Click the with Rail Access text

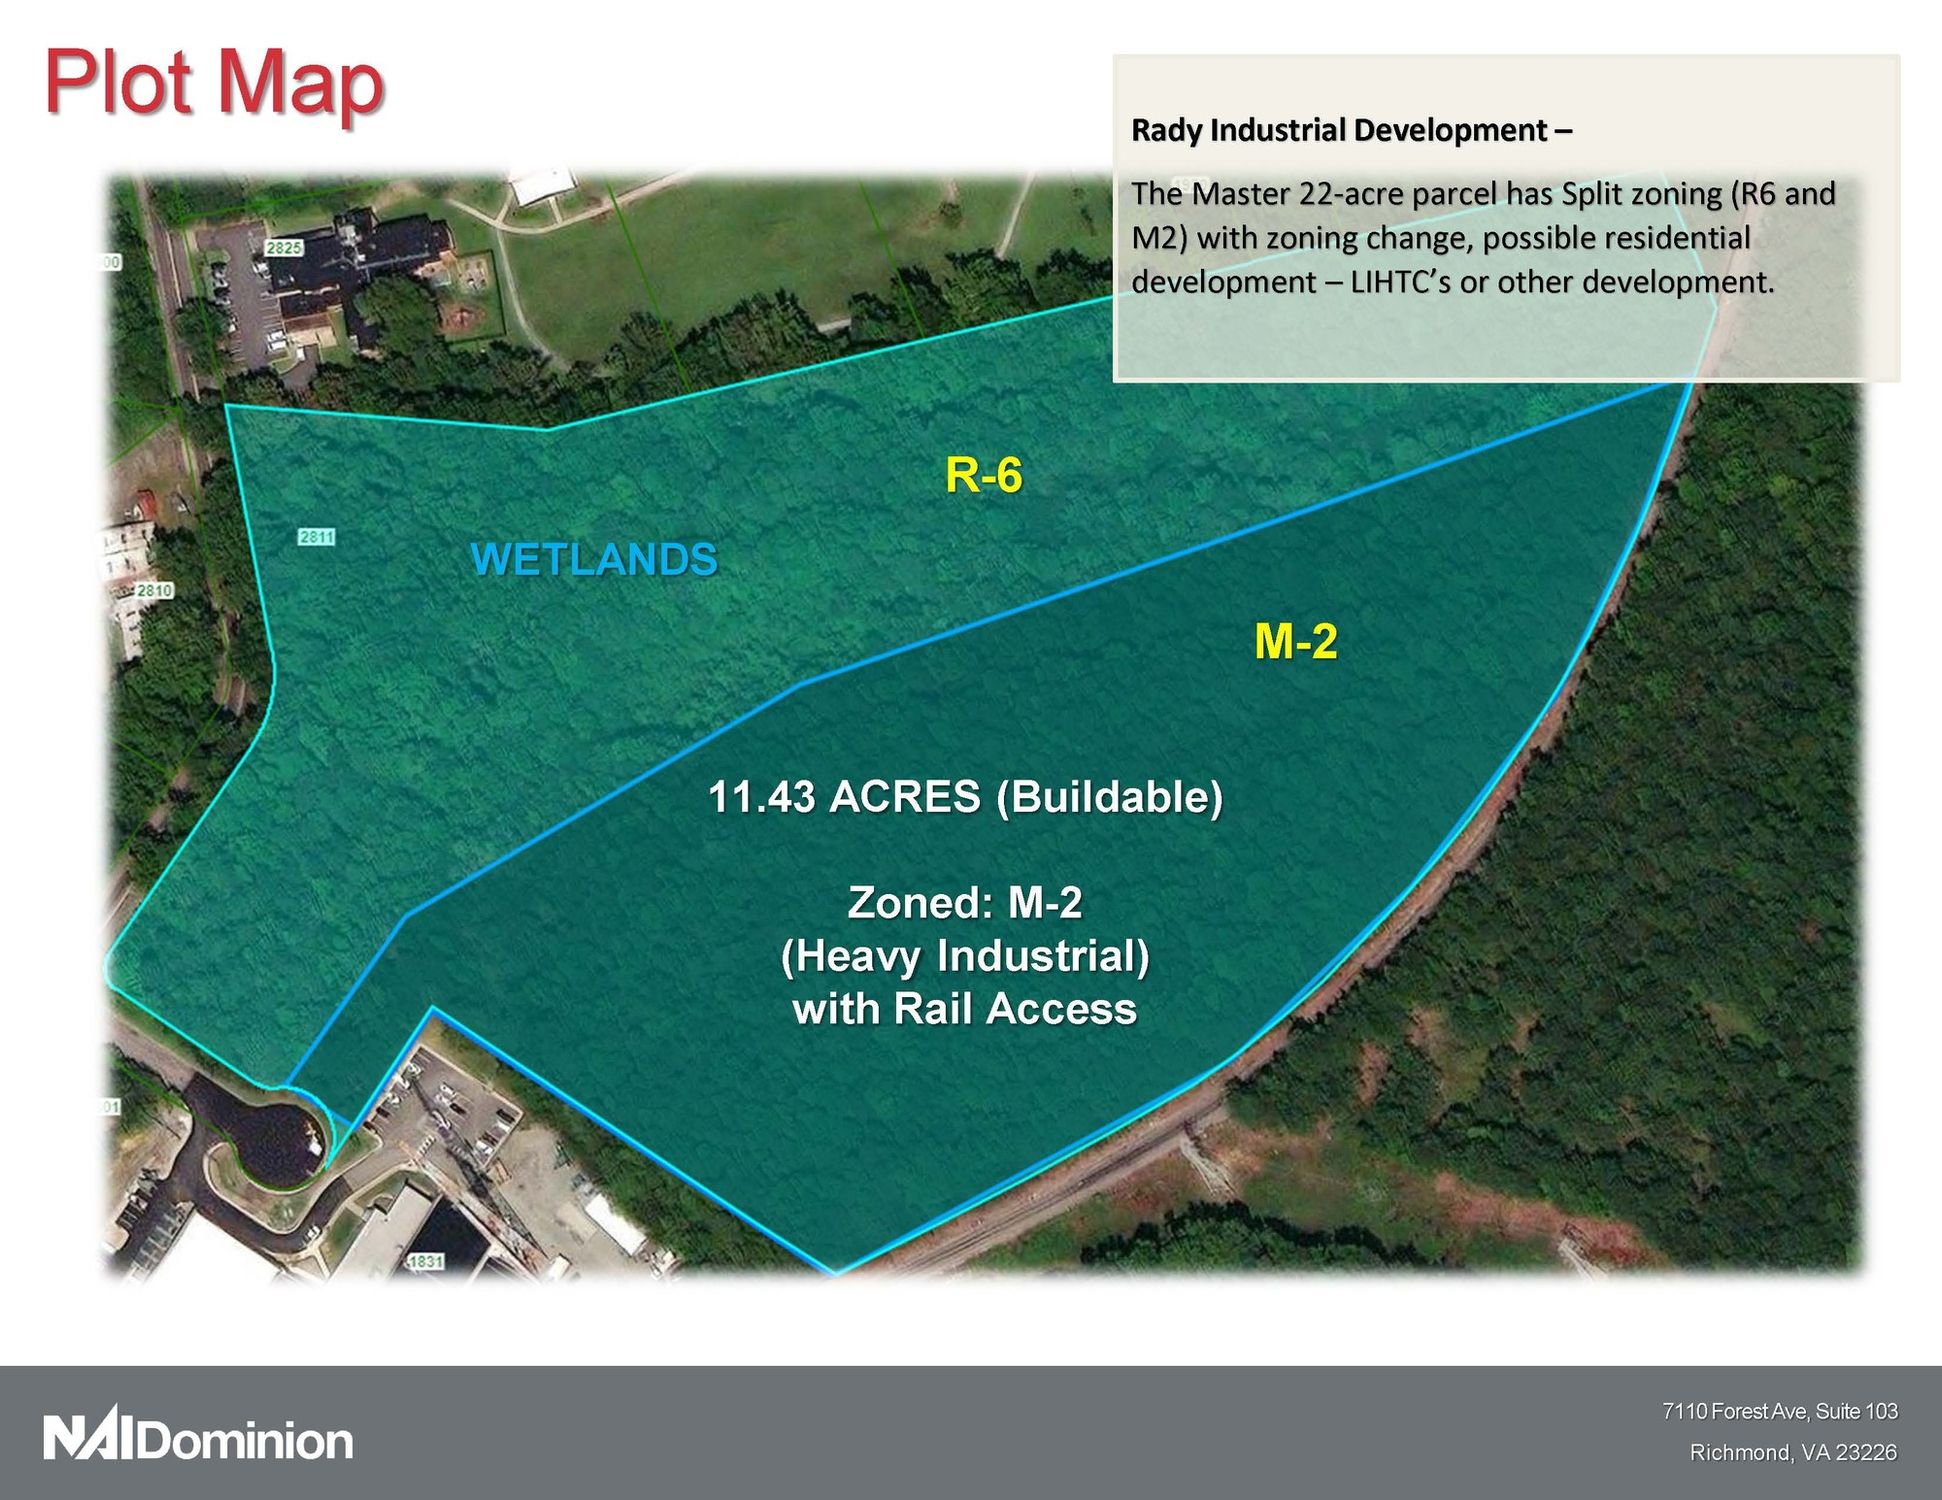964,1009
